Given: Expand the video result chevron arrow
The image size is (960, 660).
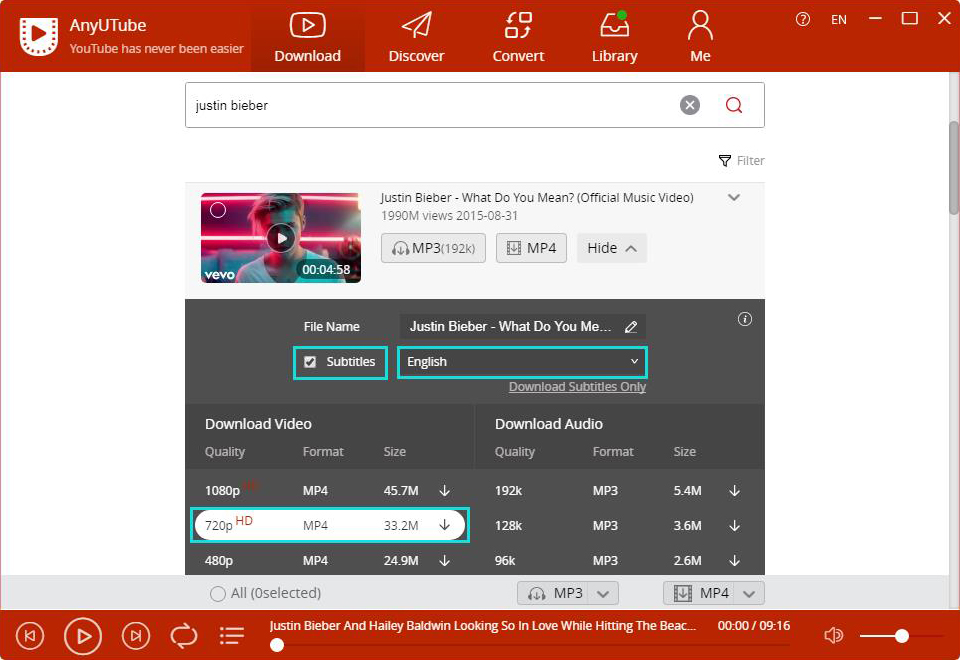Looking at the screenshot, I should point(734,197).
